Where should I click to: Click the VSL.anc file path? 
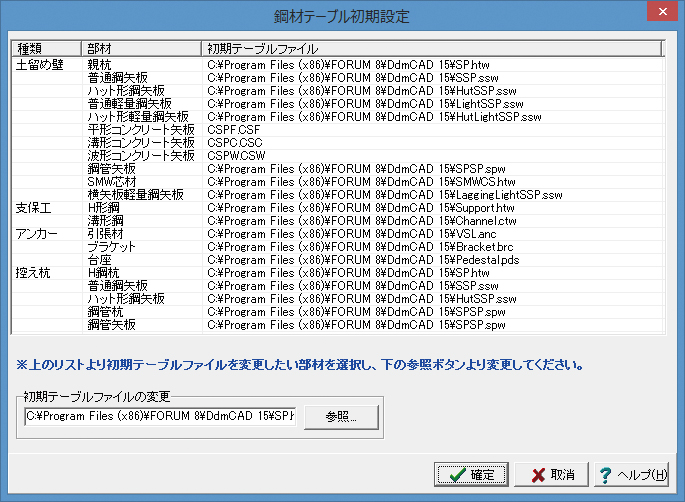click(352, 234)
